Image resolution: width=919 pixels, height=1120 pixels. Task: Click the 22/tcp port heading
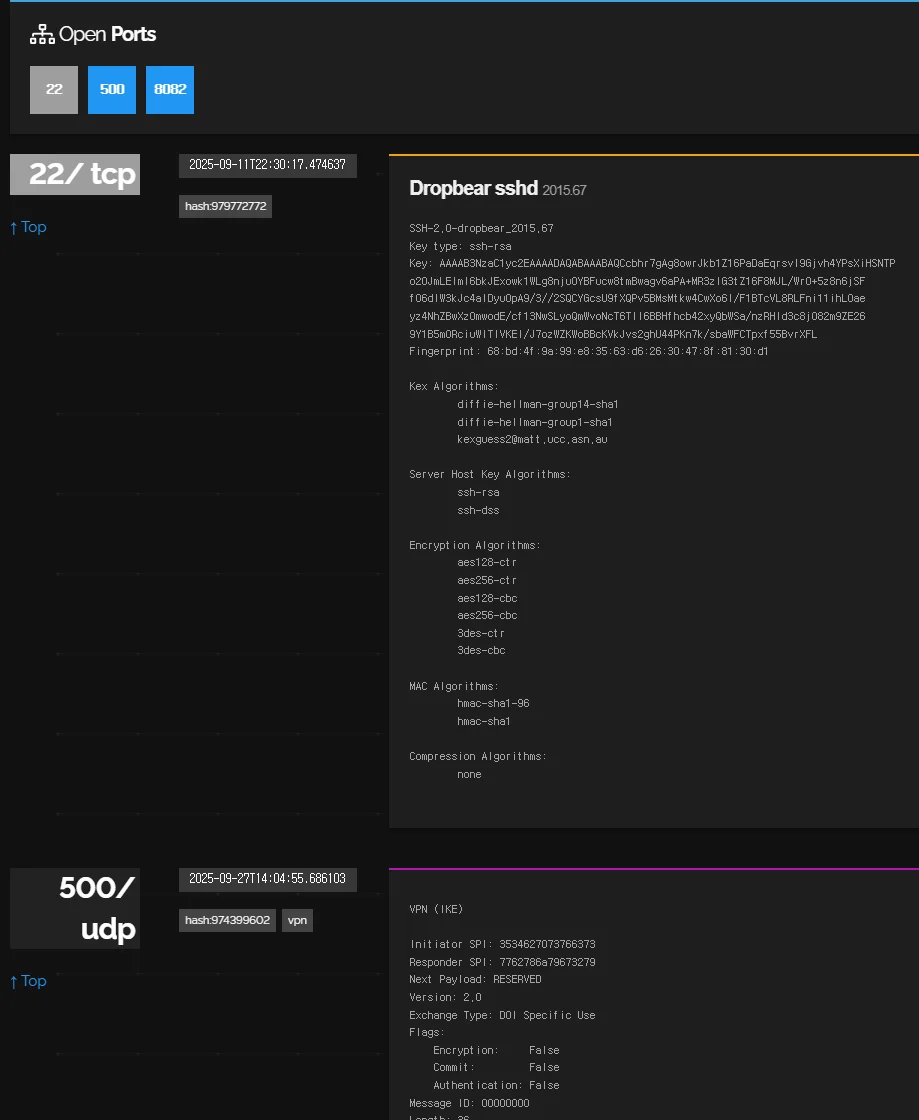(x=75, y=174)
